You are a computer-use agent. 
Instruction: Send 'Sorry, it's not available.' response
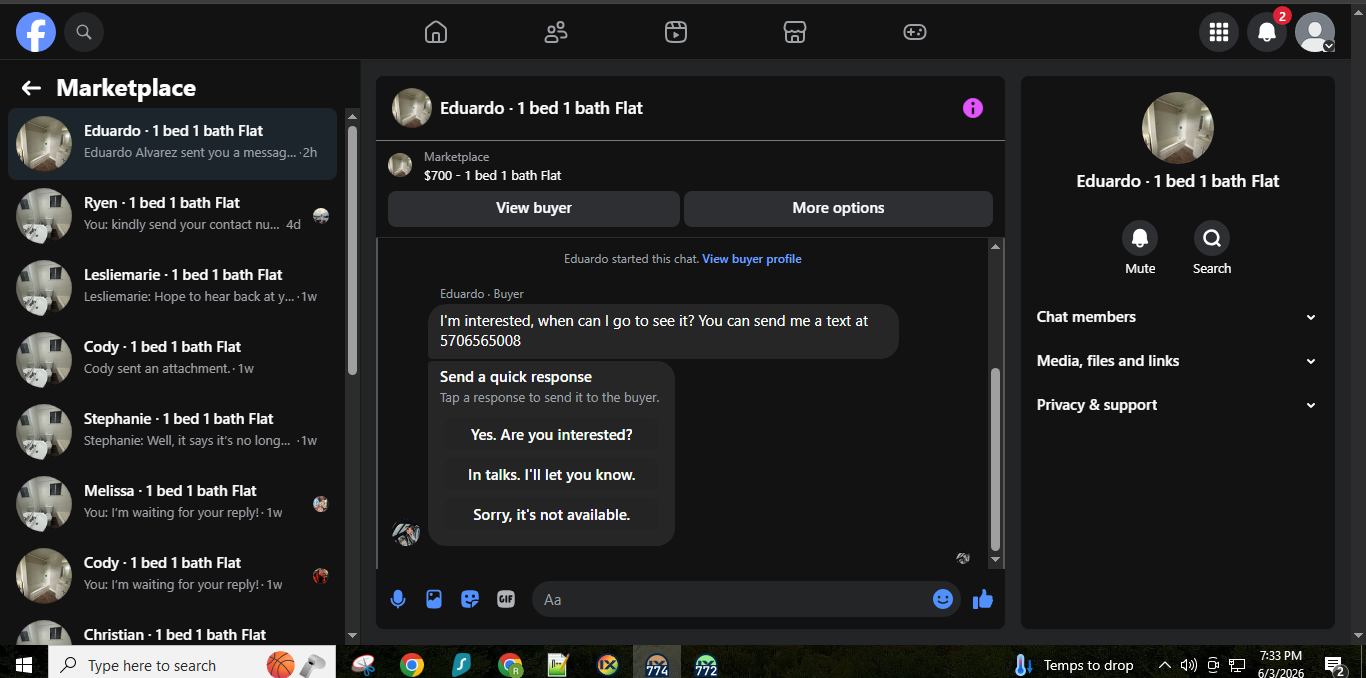551,515
